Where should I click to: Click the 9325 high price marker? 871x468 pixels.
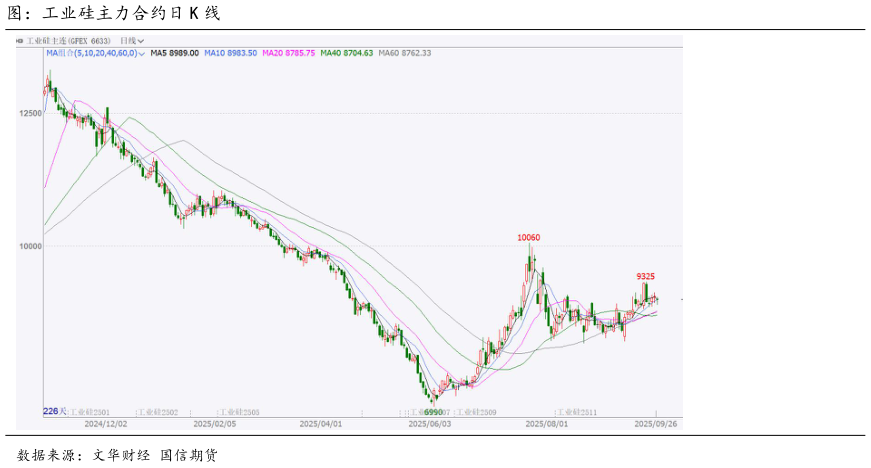pos(646,276)
